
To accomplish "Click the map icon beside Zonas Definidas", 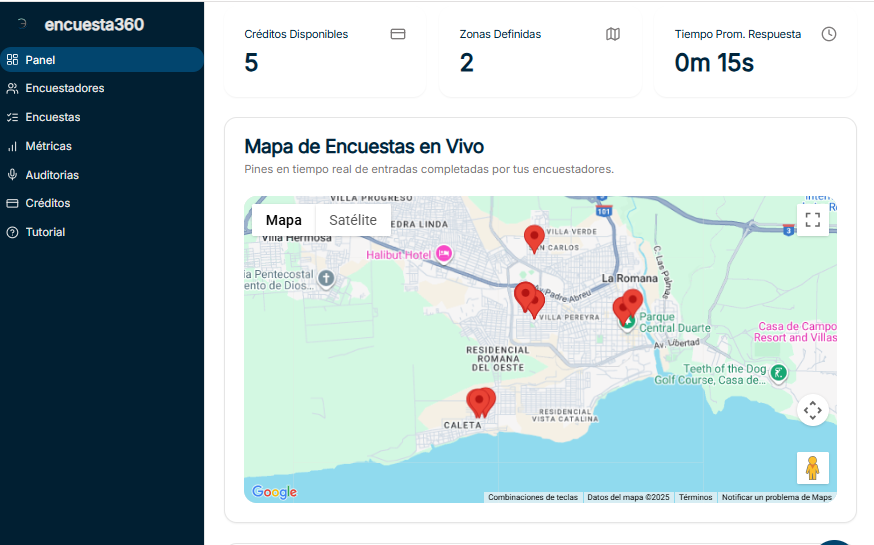I will (613, 34).
